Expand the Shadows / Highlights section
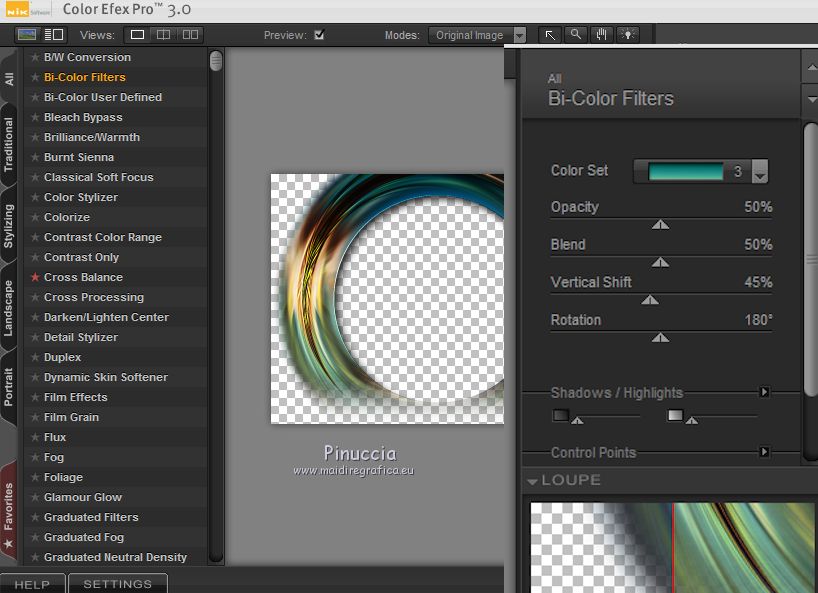Screen dimensions: 818x593 coord(764,392)
